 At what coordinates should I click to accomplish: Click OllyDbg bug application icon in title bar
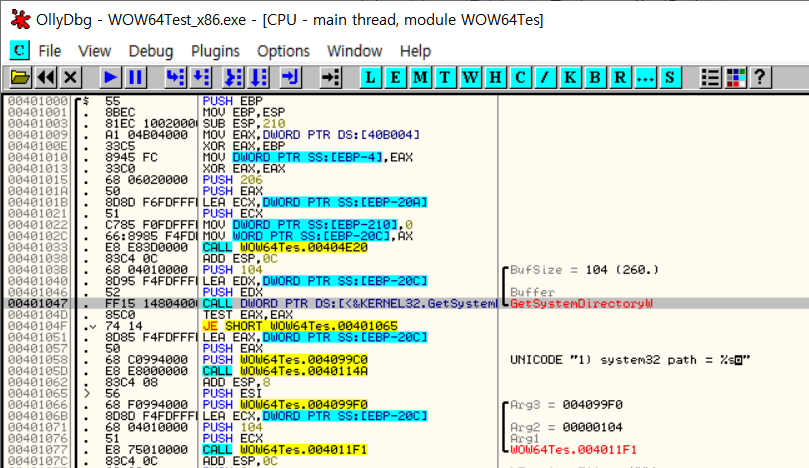click(x=21, y=19)
